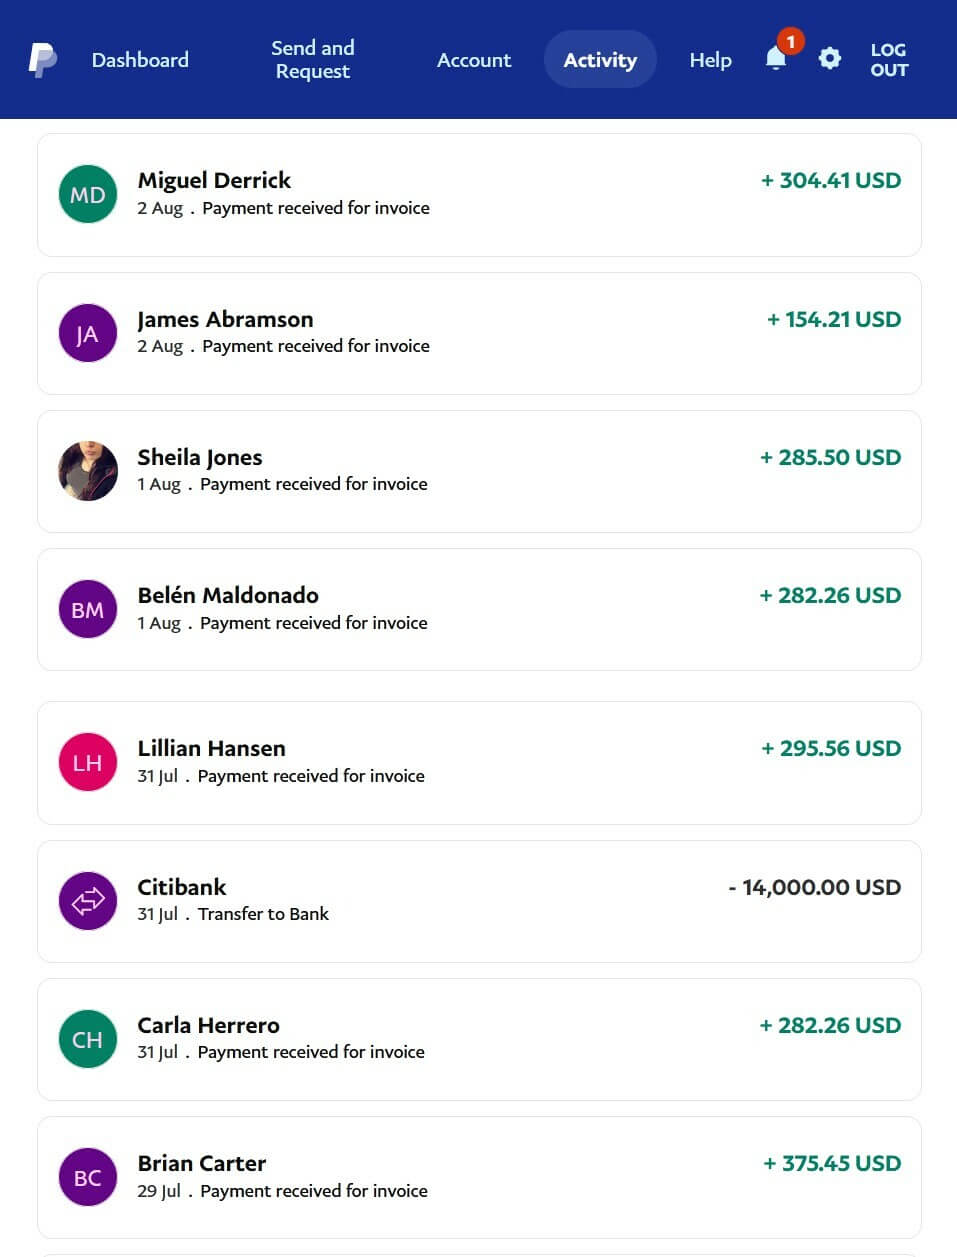
Task: Select the Activity tab
Action: [x=600, y=60]
